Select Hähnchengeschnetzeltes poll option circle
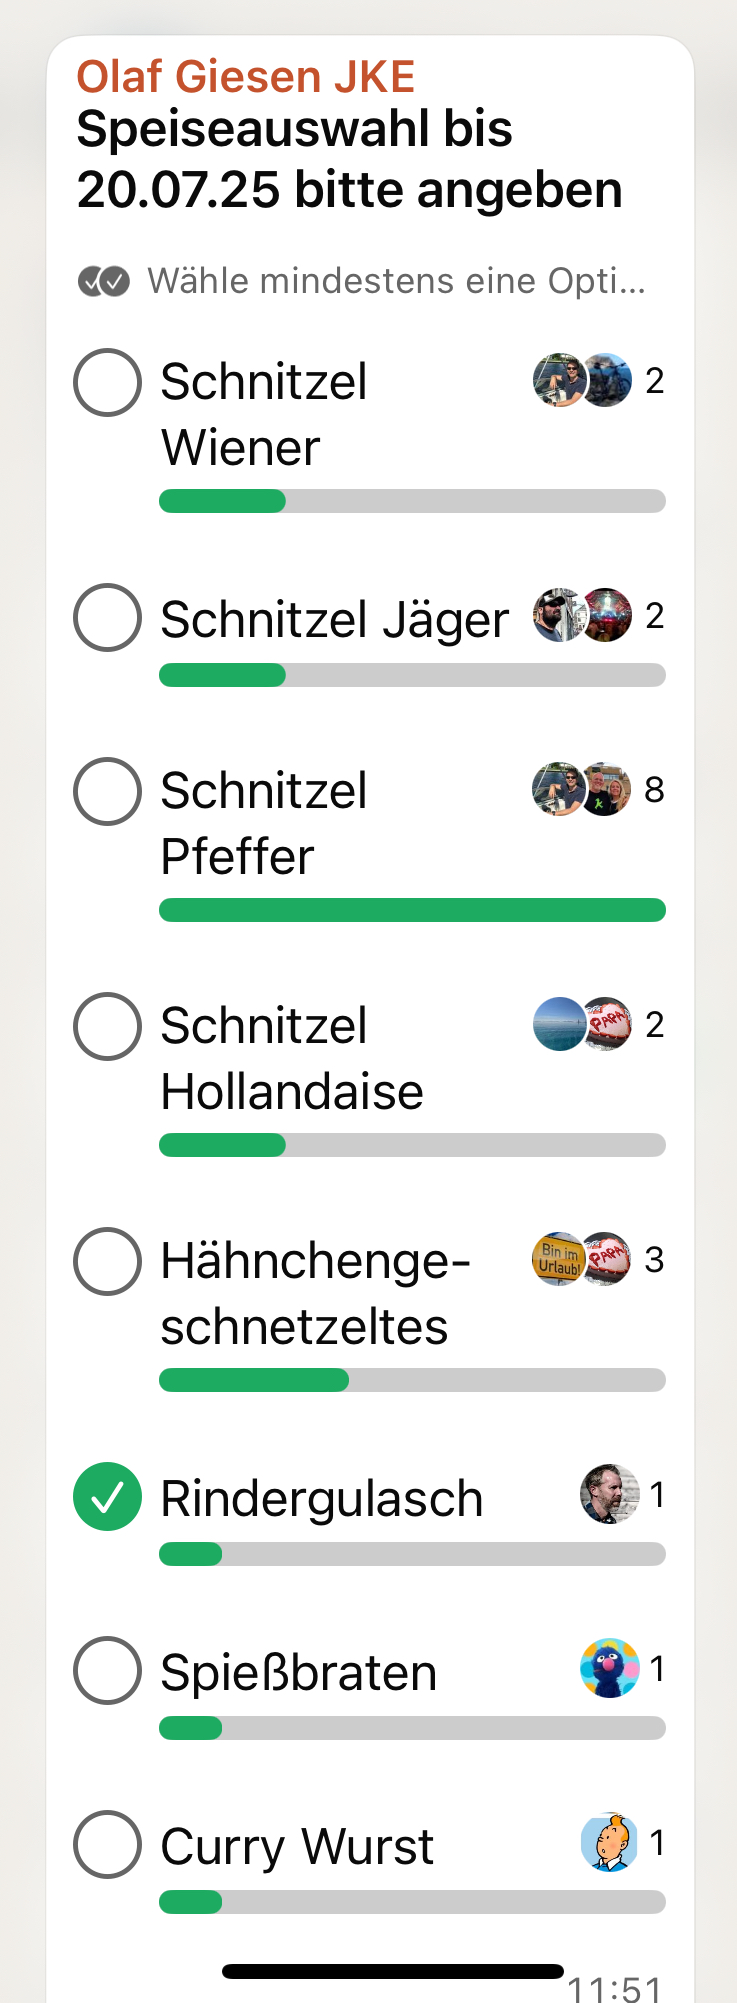This screenshot has height=2003, width=737. click(107, 1261)
